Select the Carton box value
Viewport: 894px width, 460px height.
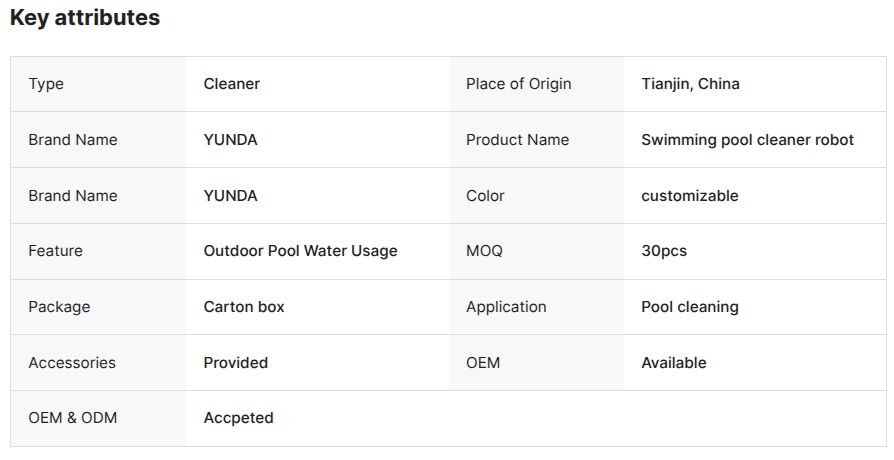pyautogui.click(x=244, y=307)
